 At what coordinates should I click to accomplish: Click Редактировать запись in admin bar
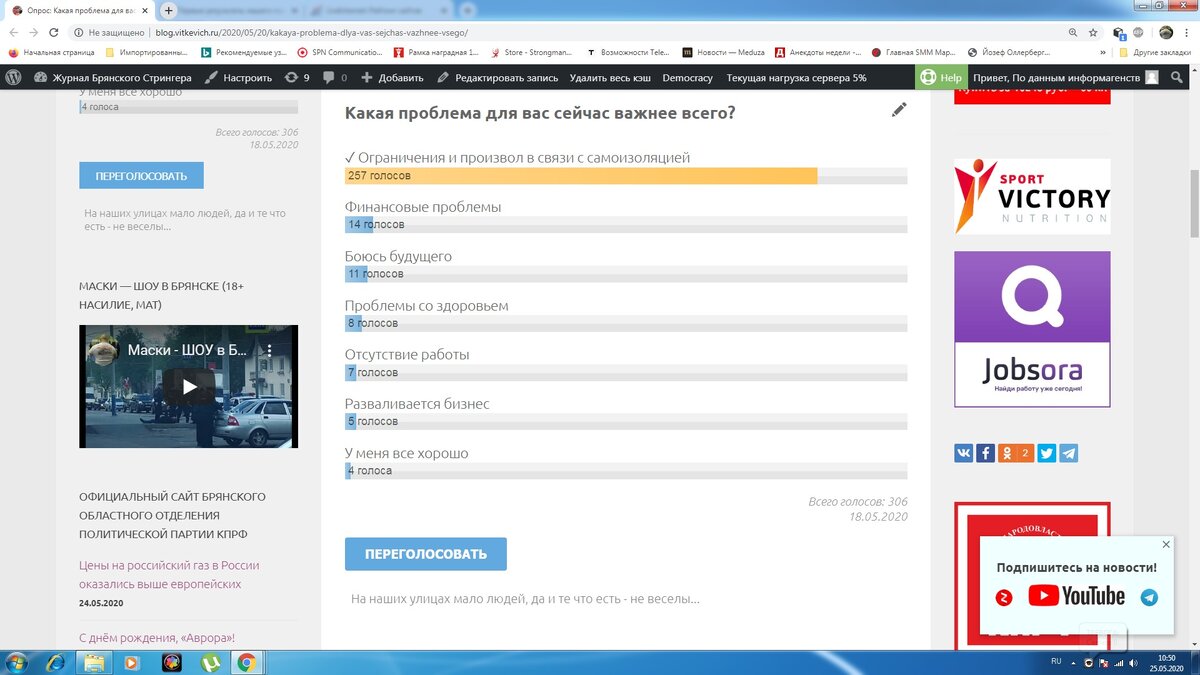(498, 77)
